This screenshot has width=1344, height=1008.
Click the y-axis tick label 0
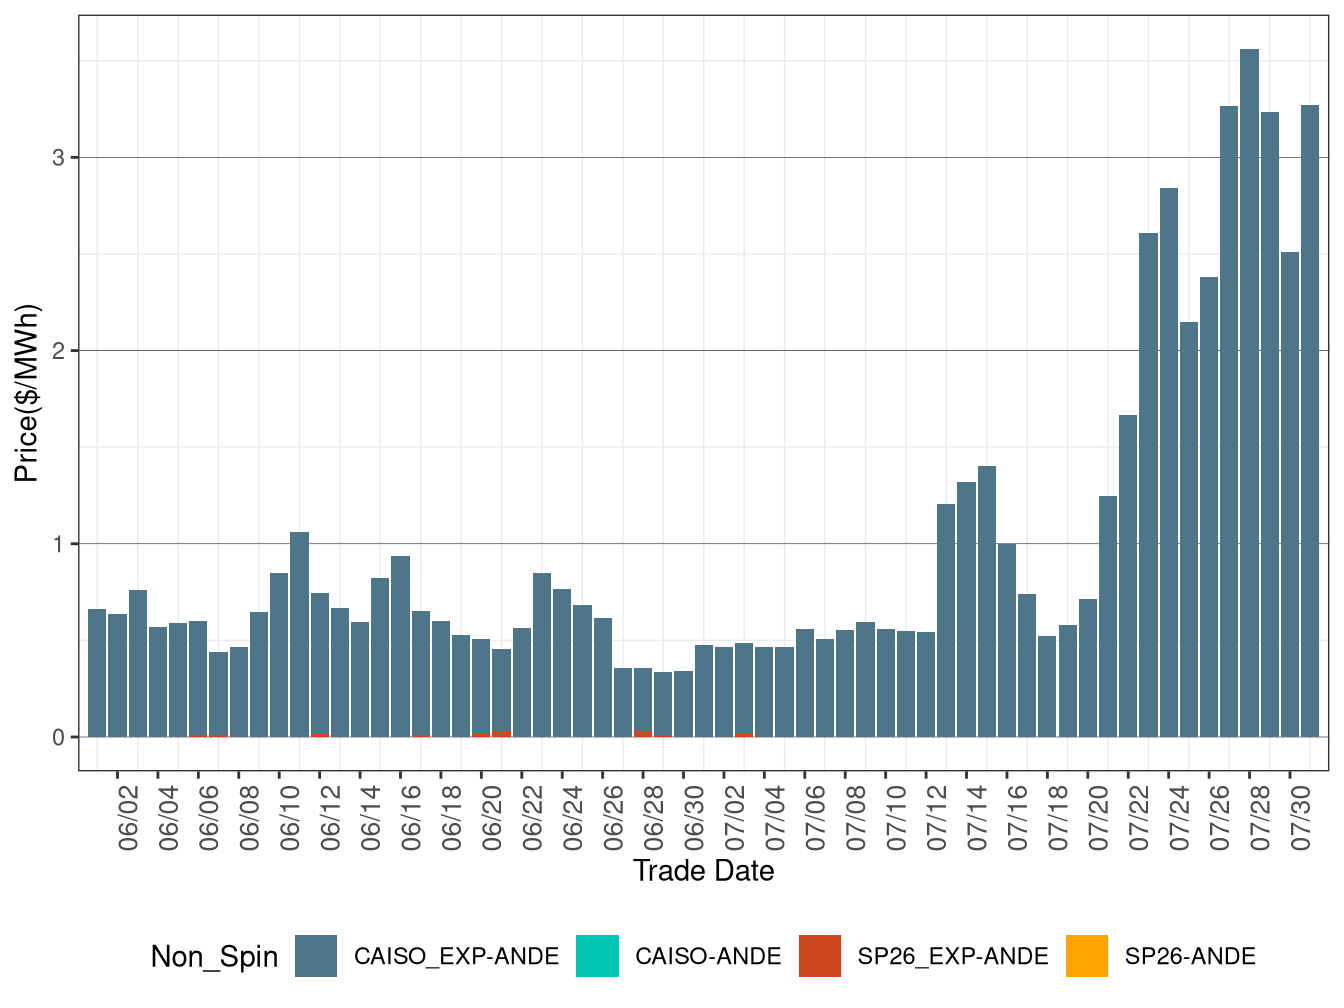pos(58,737)
